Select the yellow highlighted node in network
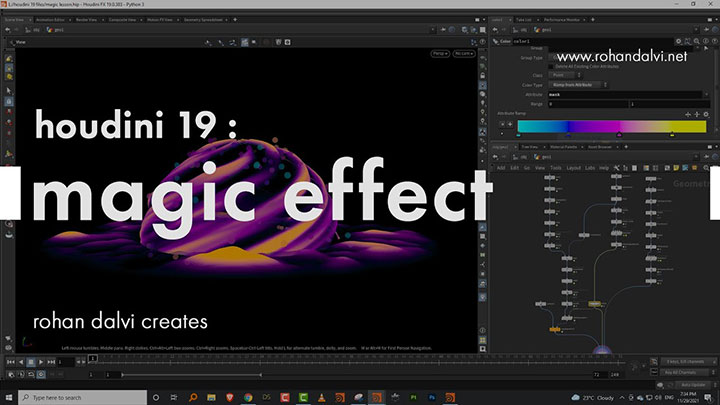The height and width of the screenshot is (405, 720). pyautogui.click(x=594, y=304)
